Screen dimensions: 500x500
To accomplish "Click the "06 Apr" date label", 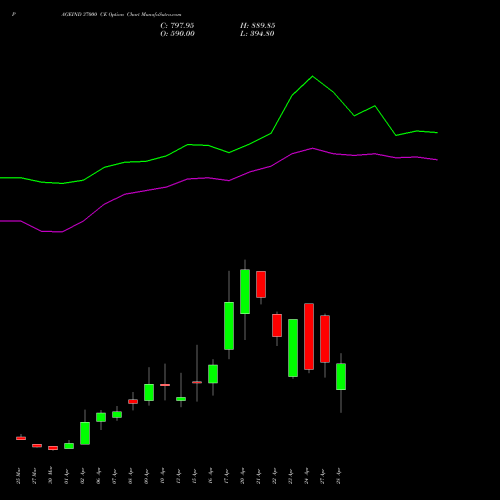I will 99,476.
